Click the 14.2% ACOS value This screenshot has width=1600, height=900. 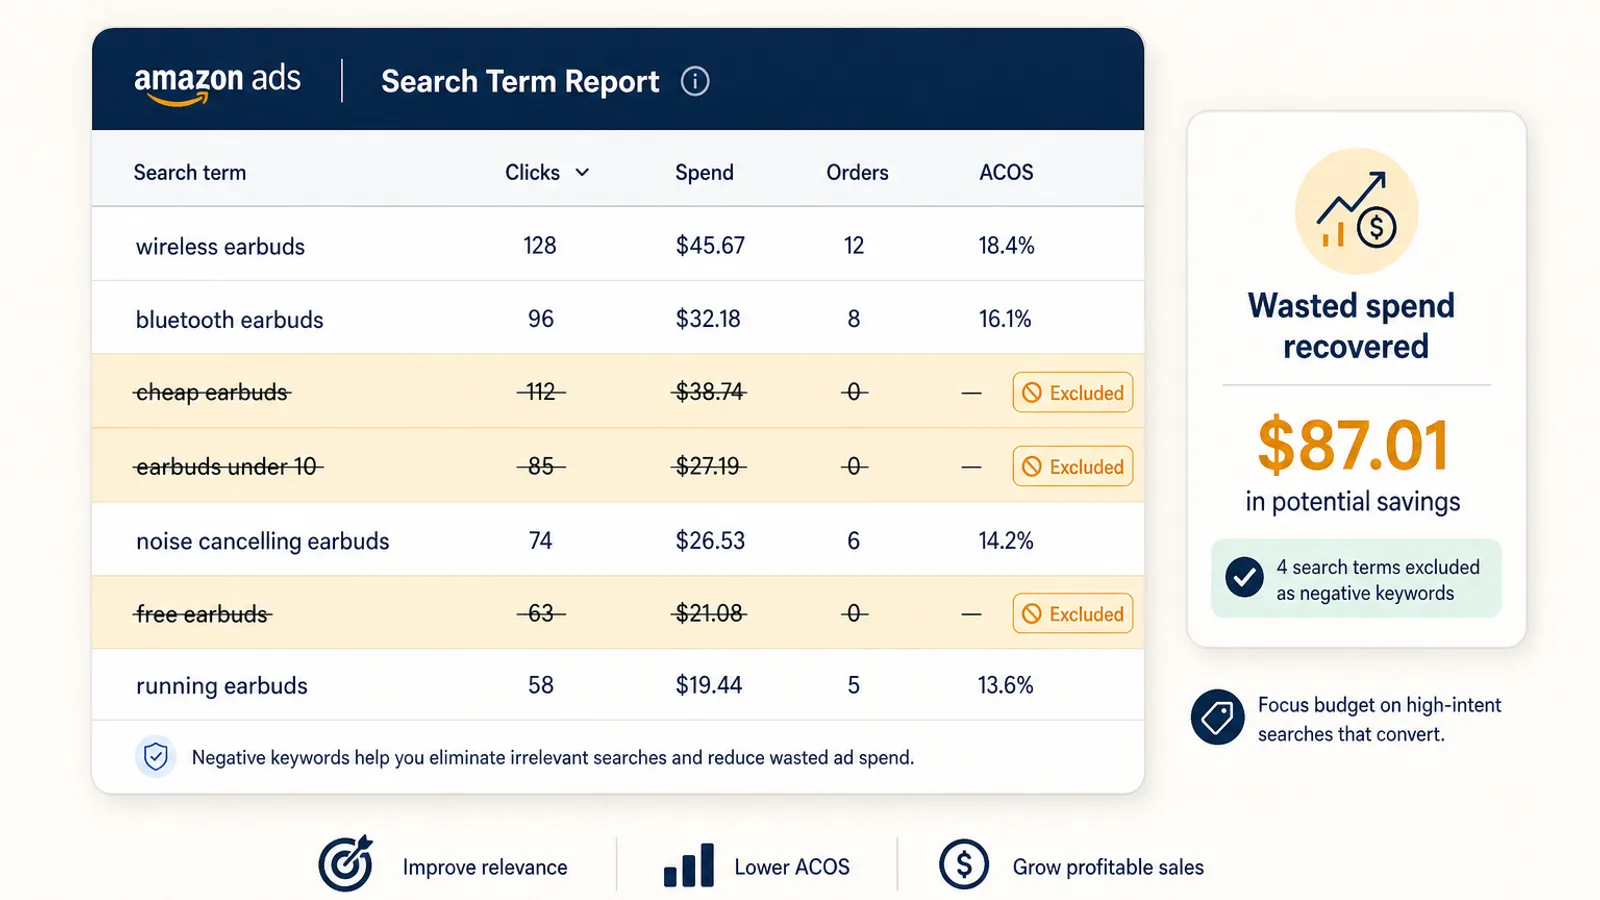[x=1006, y=541]
